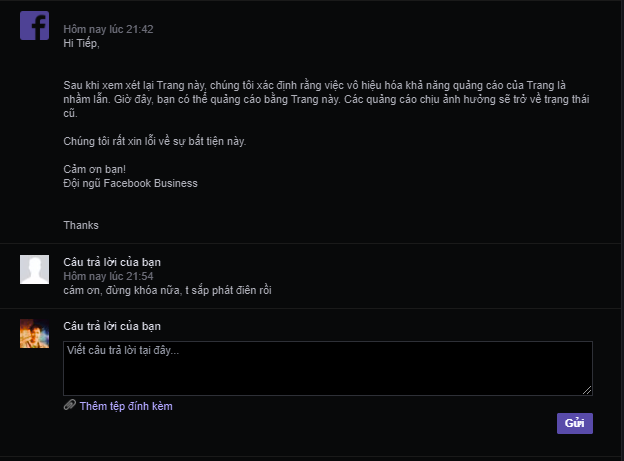This screenshot has width=624, height=461.
Task: Click the Hi Tiếp greeting line
Action: [82, 43]
